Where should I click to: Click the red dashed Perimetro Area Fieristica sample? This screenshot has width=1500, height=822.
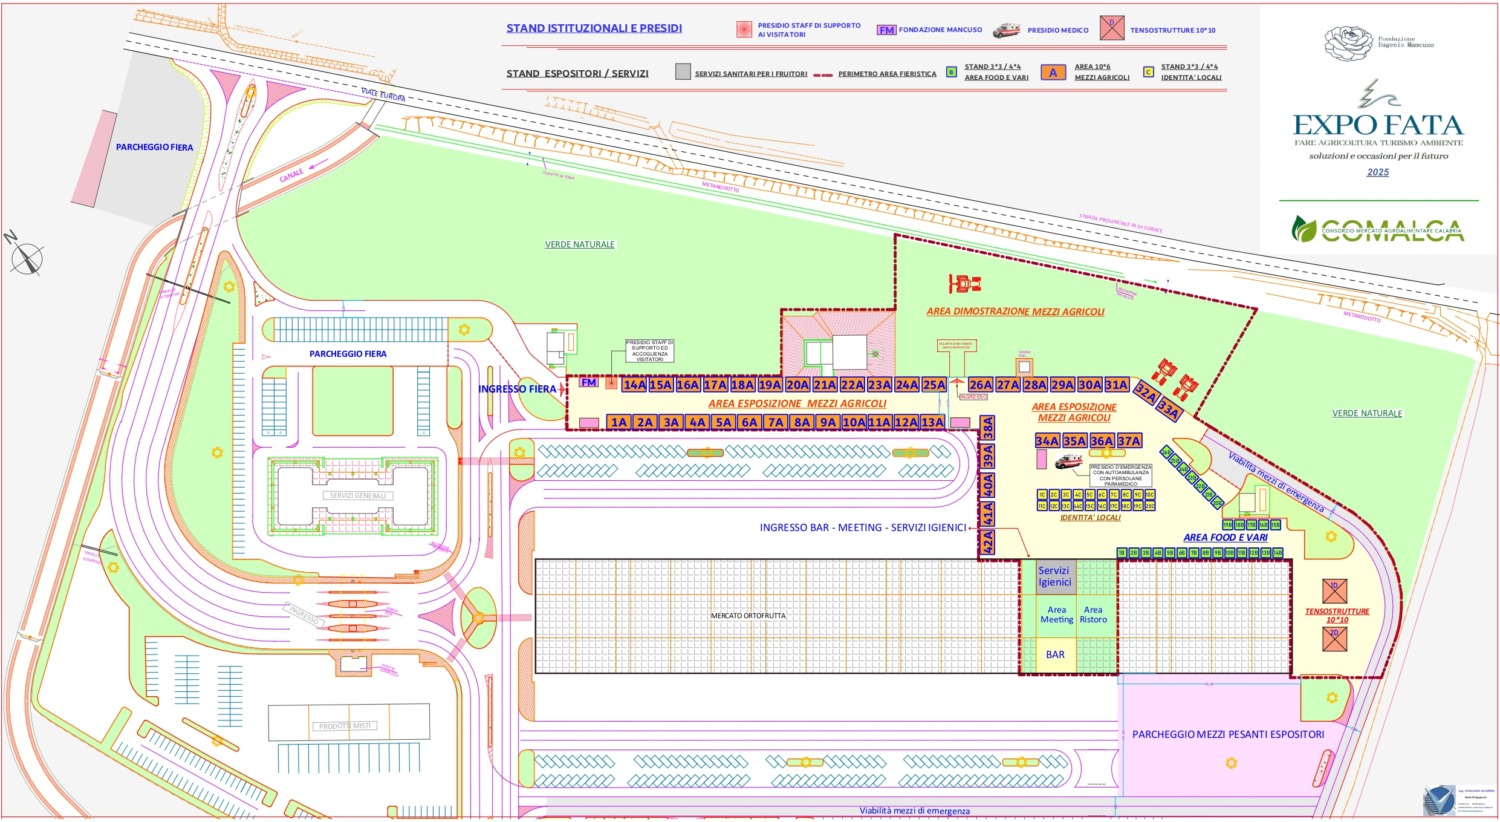click(823, 75)
